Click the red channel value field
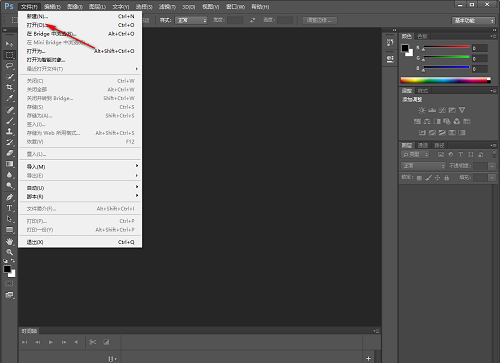The height and width of the screenshot is (363, 500). pos(480,48)
